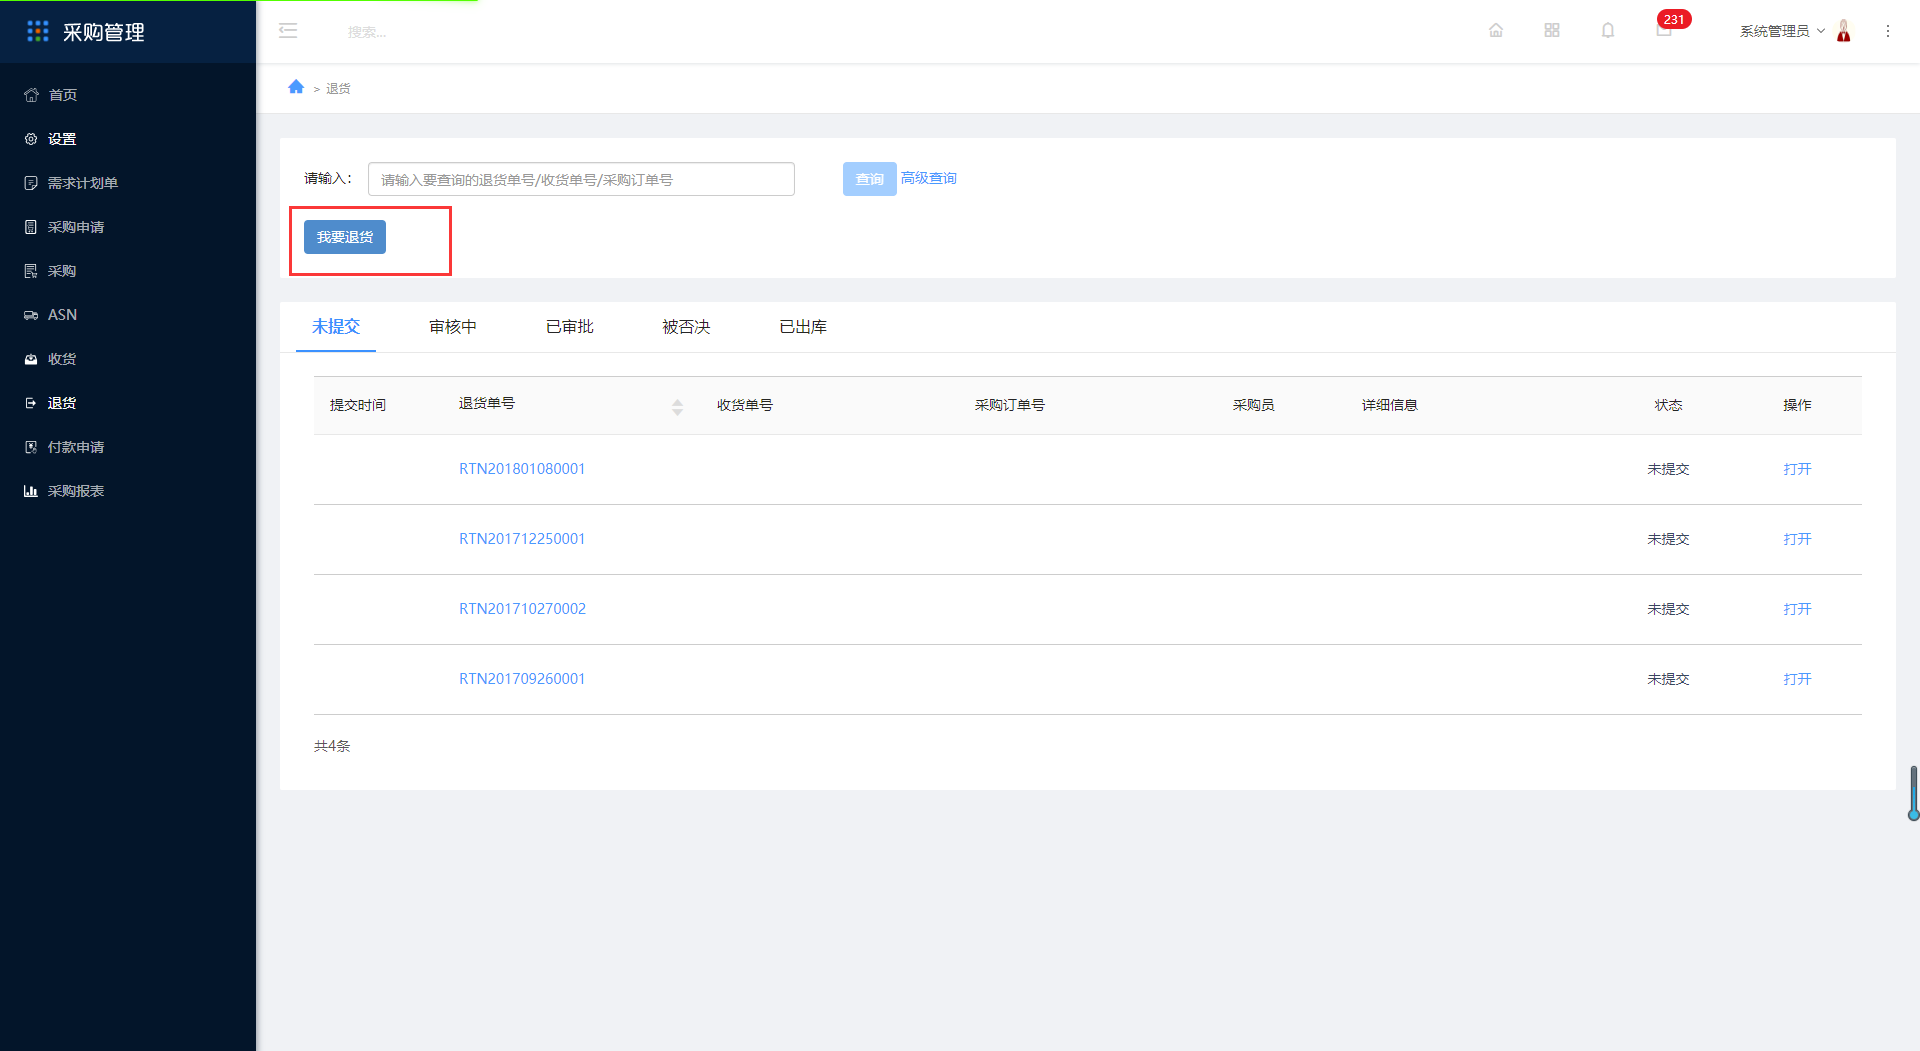
Task: Focus the top 搜索 search box
Action: coord(367,32)
